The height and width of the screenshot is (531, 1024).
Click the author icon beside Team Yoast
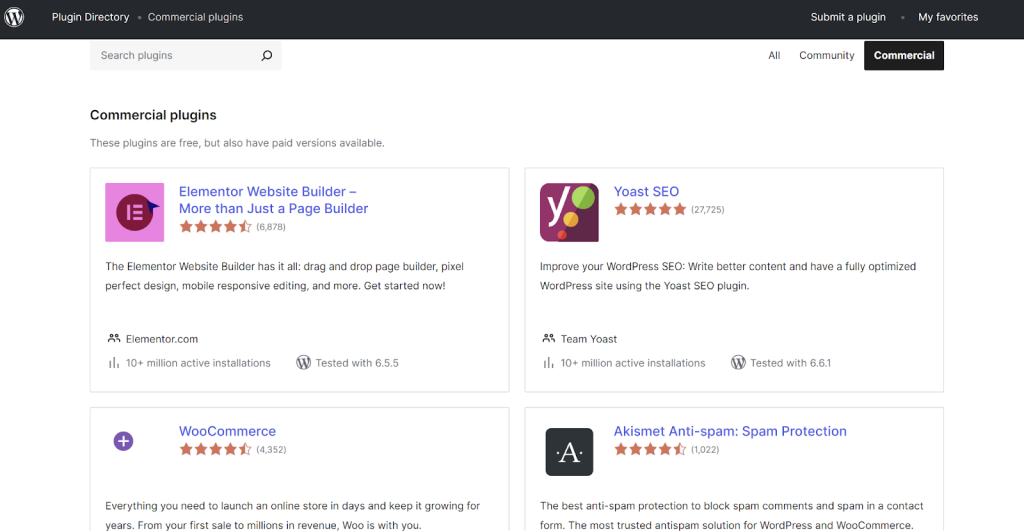pos(549,338)
